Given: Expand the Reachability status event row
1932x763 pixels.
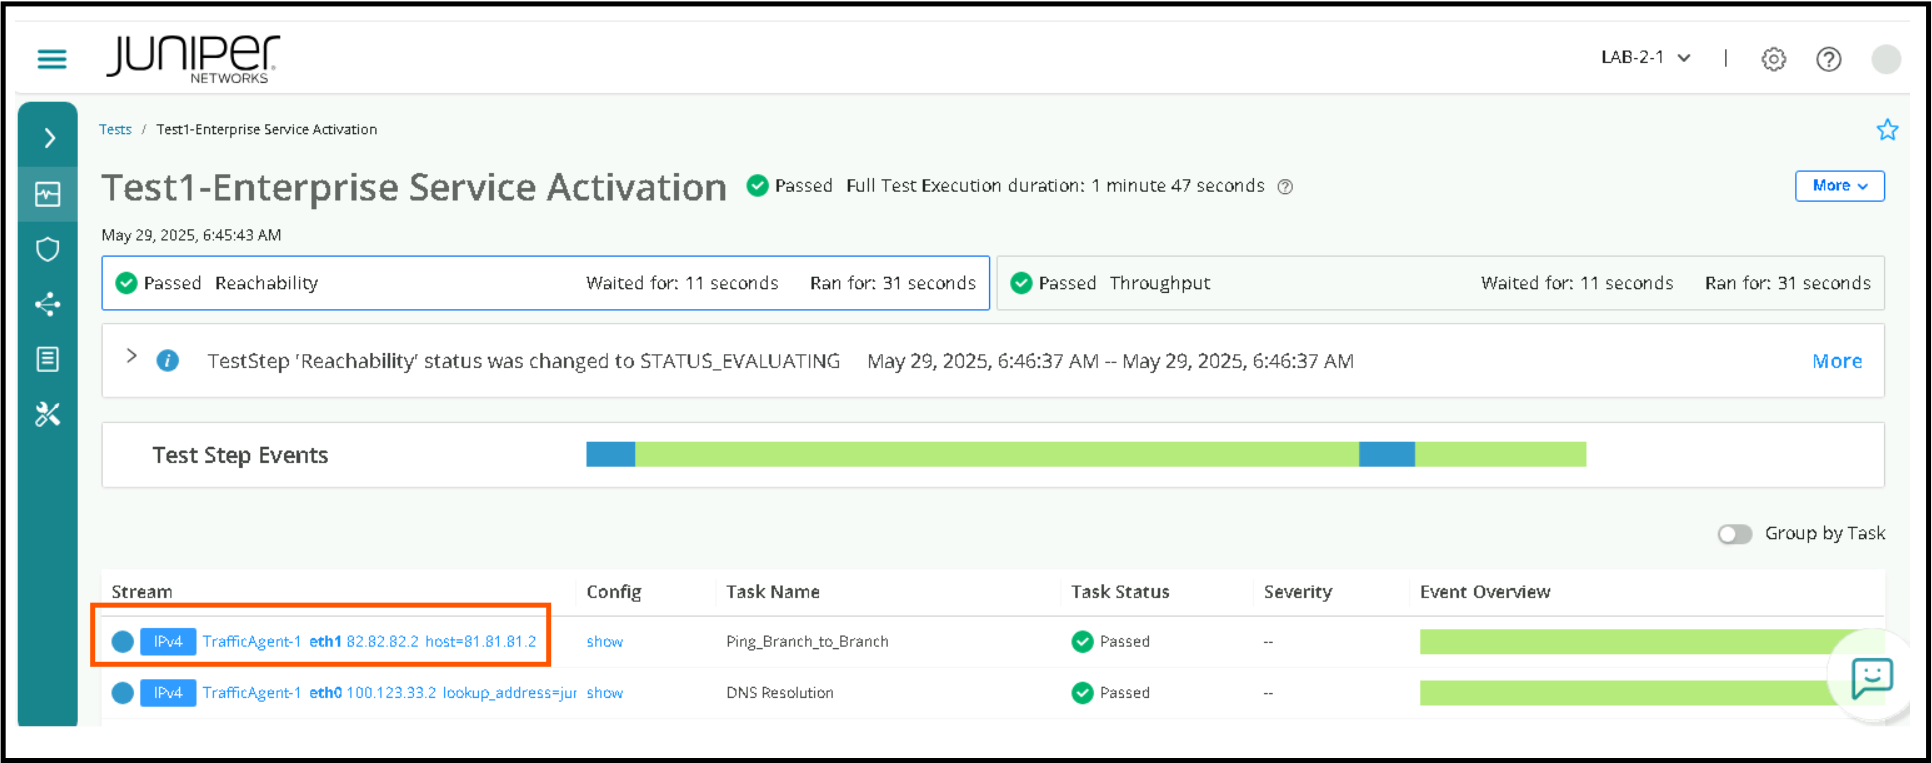Looking at the screenshot, I should click(x=131, y=357).
